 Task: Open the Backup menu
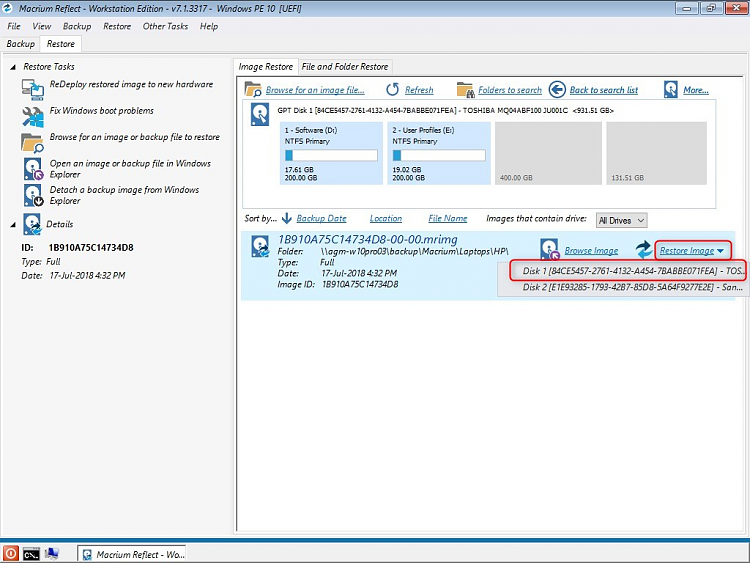(77, 26)
